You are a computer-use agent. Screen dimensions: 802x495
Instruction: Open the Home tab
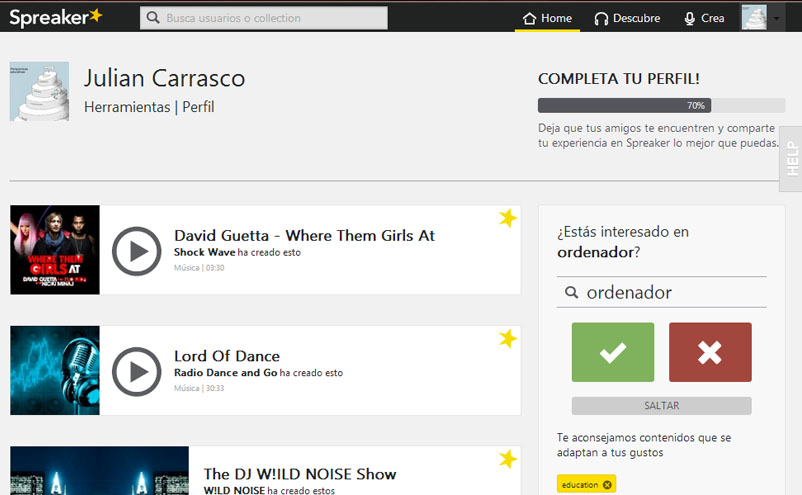(547, 18)
